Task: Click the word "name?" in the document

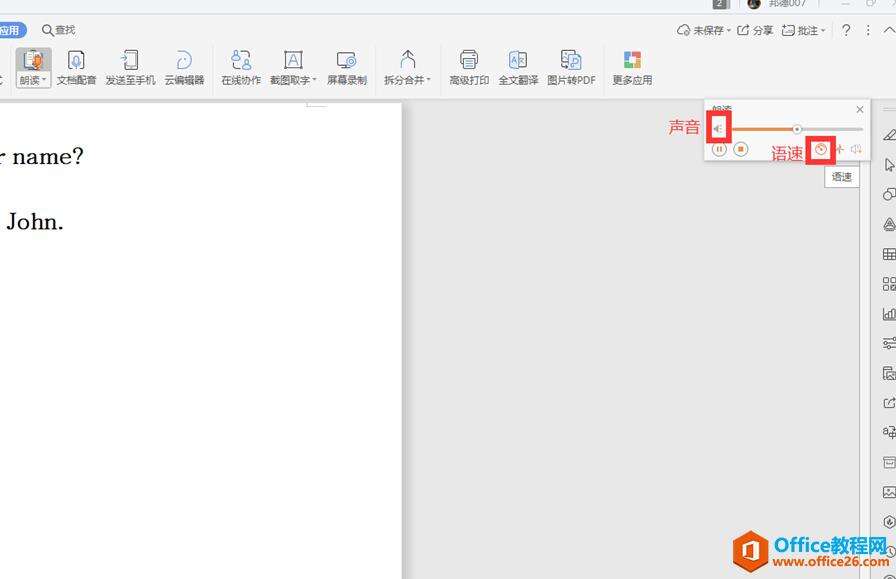Action: pos(48,156)
